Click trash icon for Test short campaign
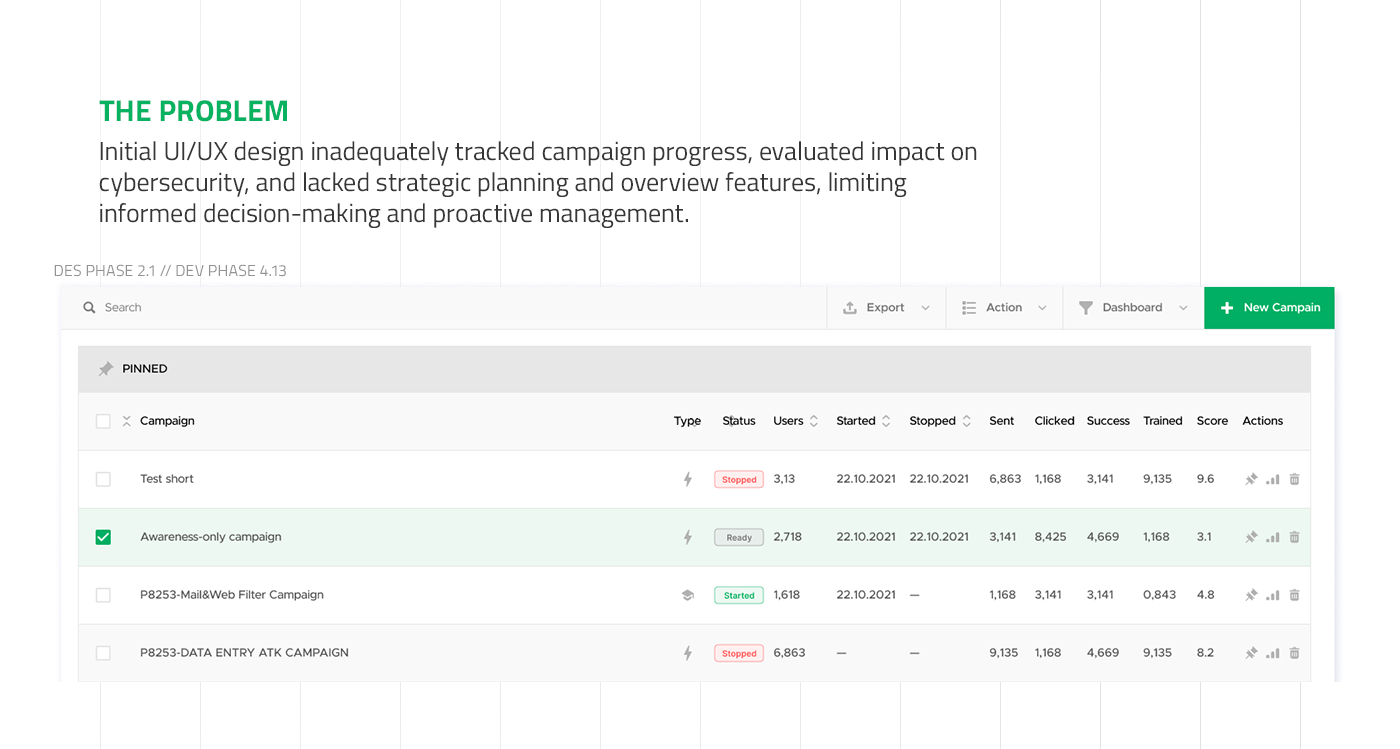 point(1294,479)
